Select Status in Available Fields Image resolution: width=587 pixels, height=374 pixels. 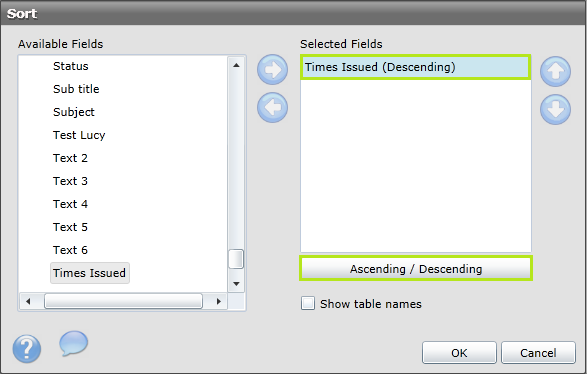pos(71,66)
